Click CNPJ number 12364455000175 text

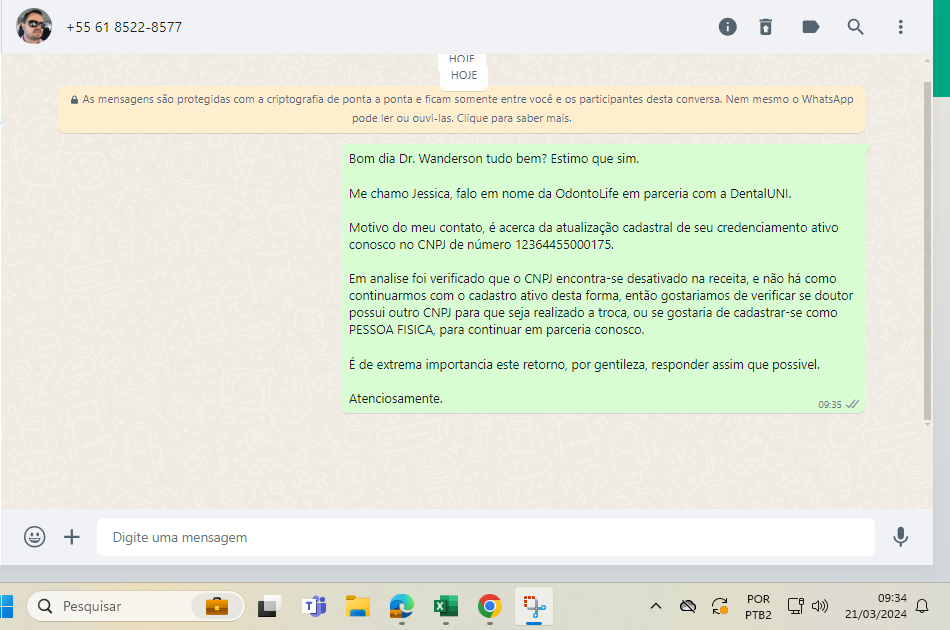pyautogui.click(x=563, y=245)
